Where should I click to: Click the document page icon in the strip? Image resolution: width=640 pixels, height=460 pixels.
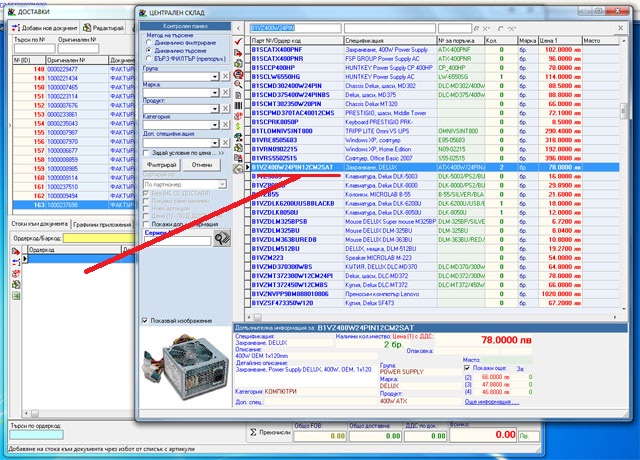[x=238, y=95]
